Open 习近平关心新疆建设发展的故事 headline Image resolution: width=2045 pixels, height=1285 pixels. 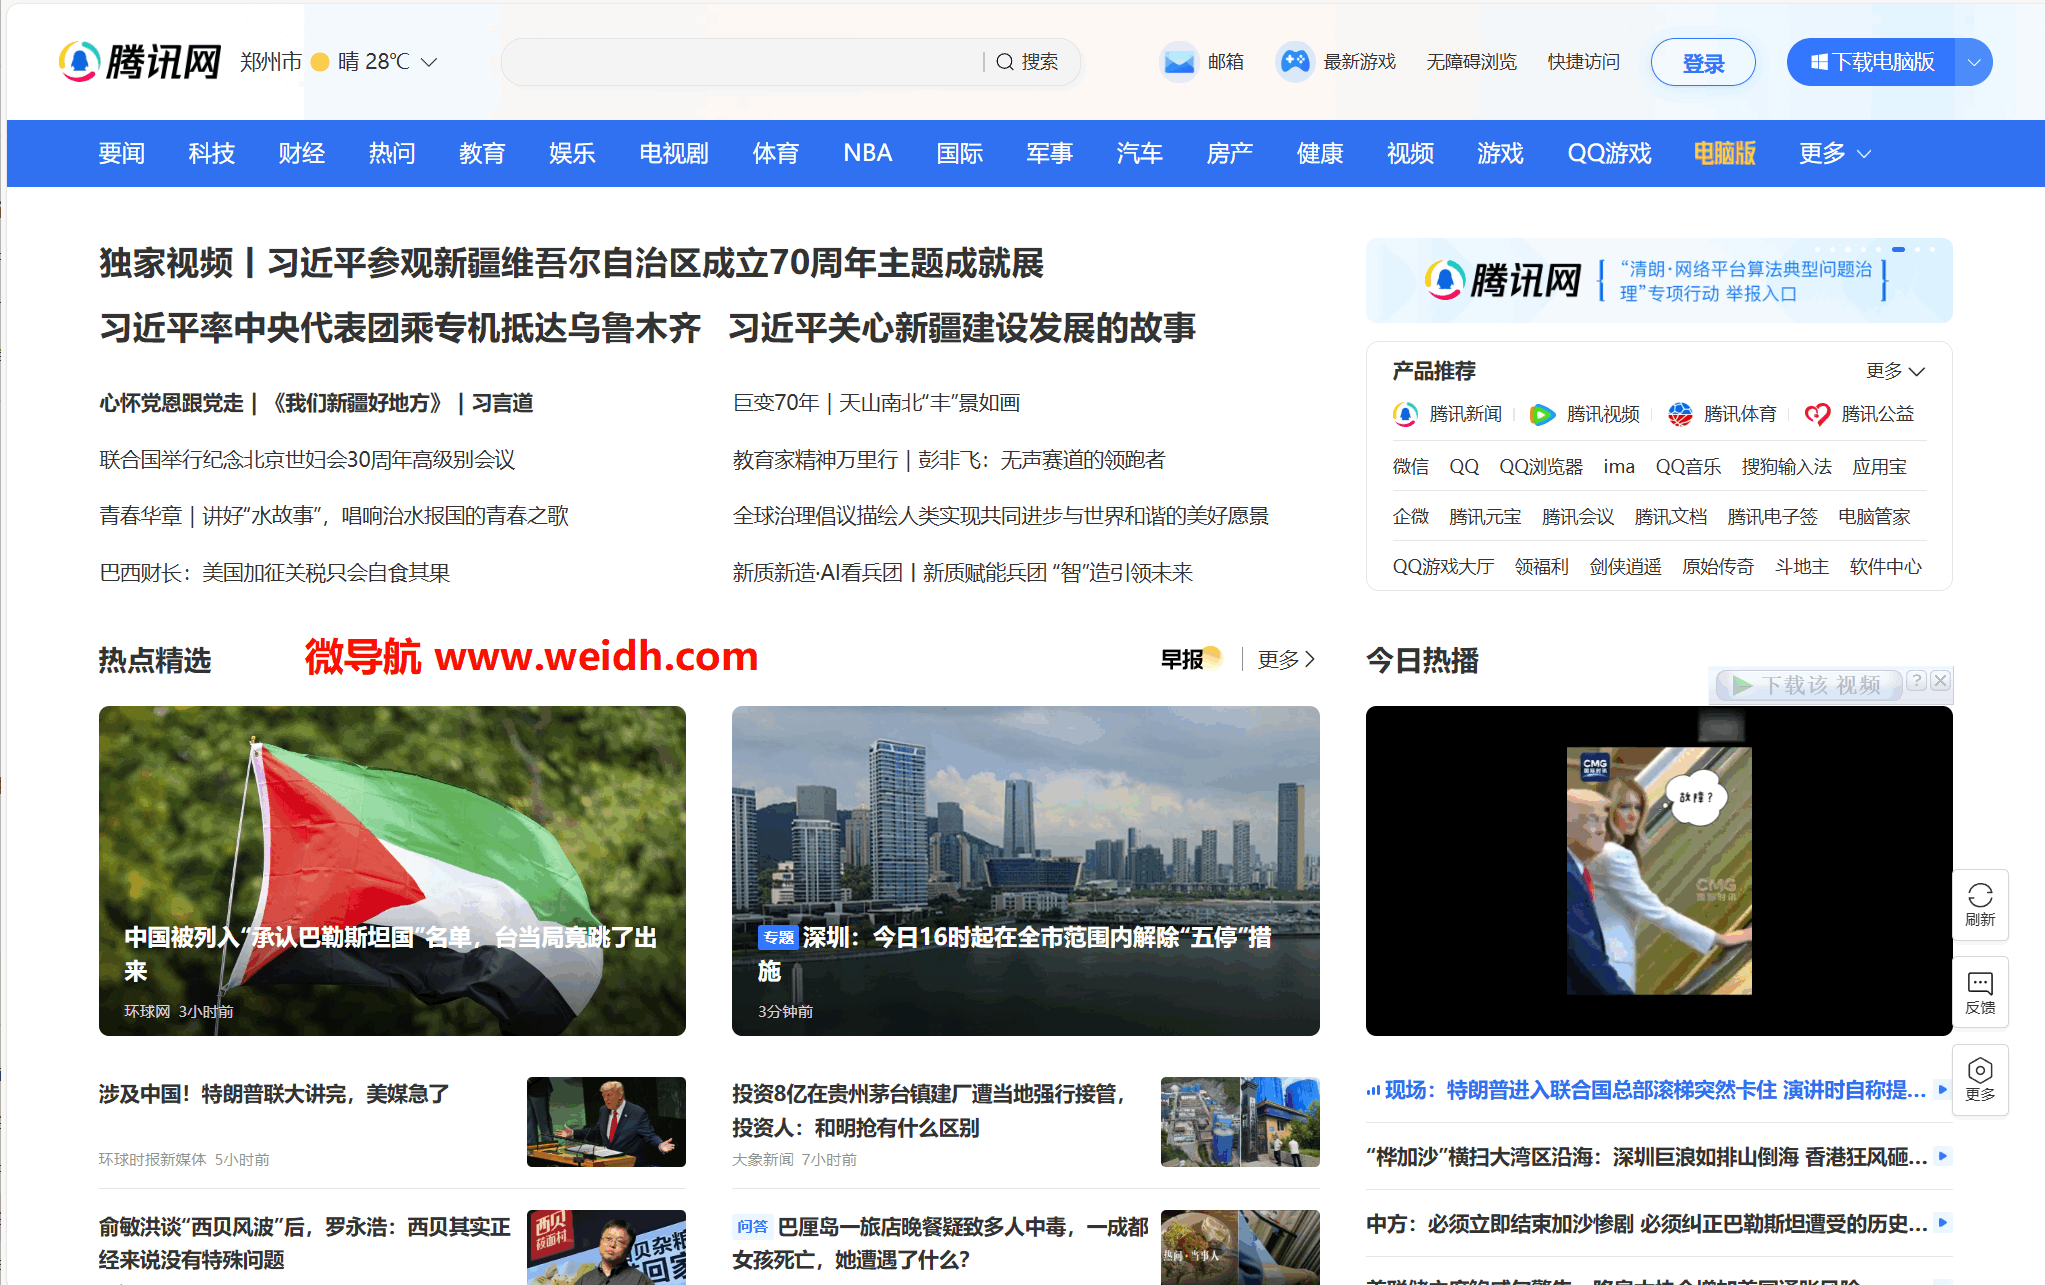click(x=962, y=328)
